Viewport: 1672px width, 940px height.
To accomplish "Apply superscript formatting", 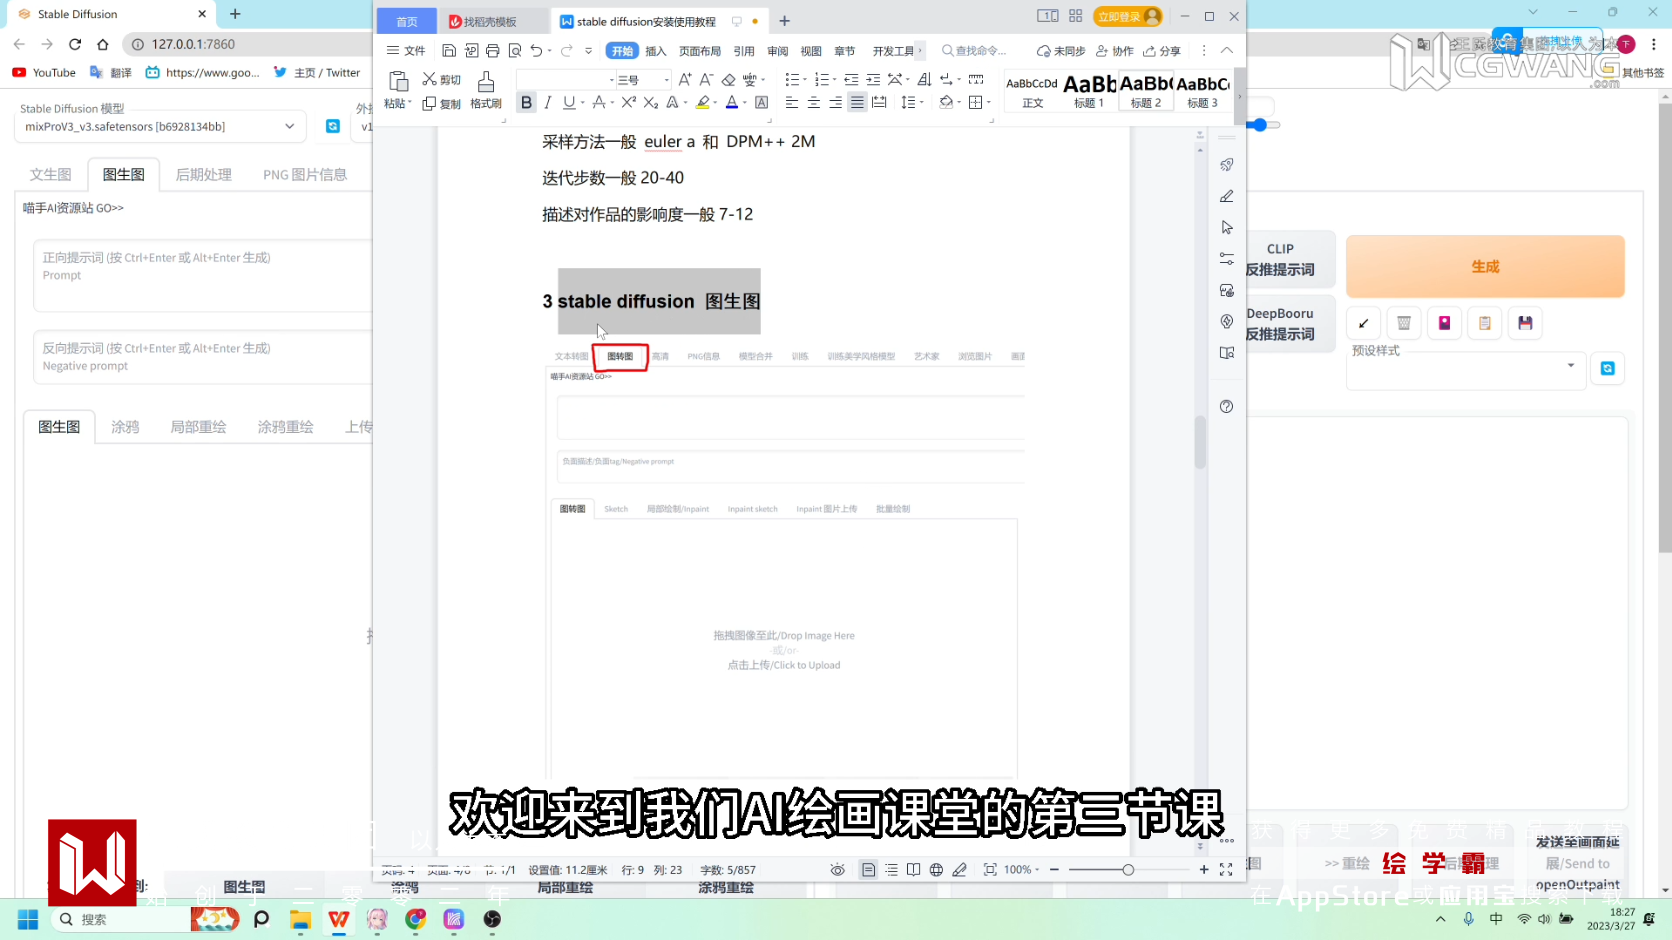I will (x=628, y=102).
